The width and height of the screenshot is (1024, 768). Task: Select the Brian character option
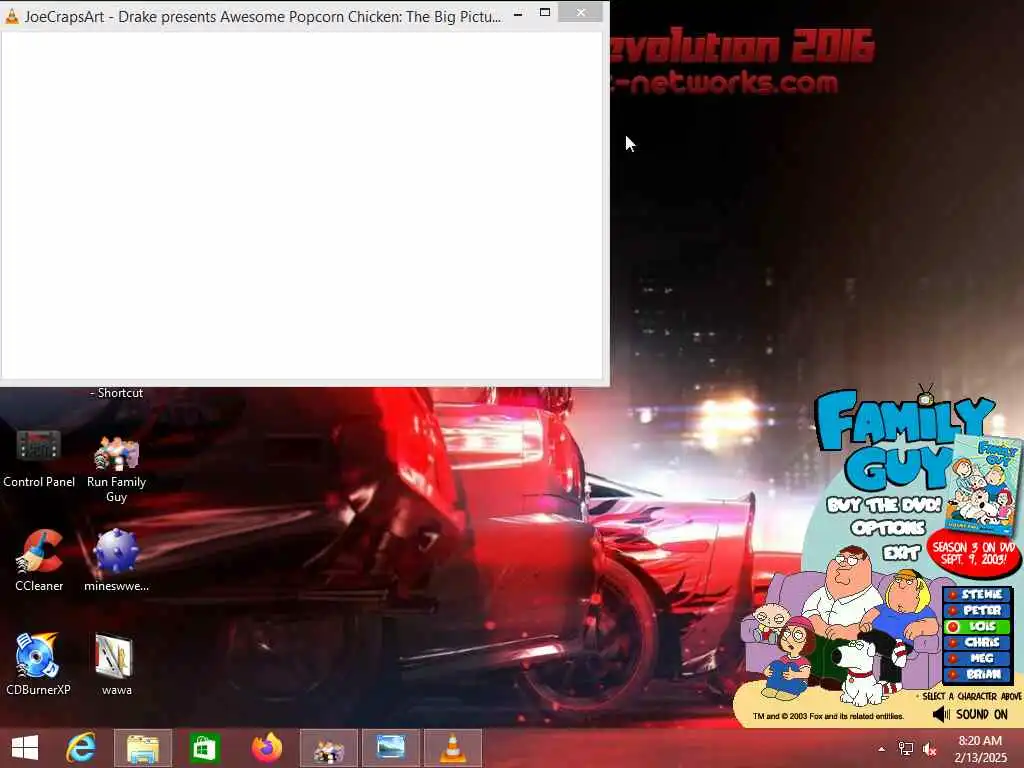pos(977,674)
